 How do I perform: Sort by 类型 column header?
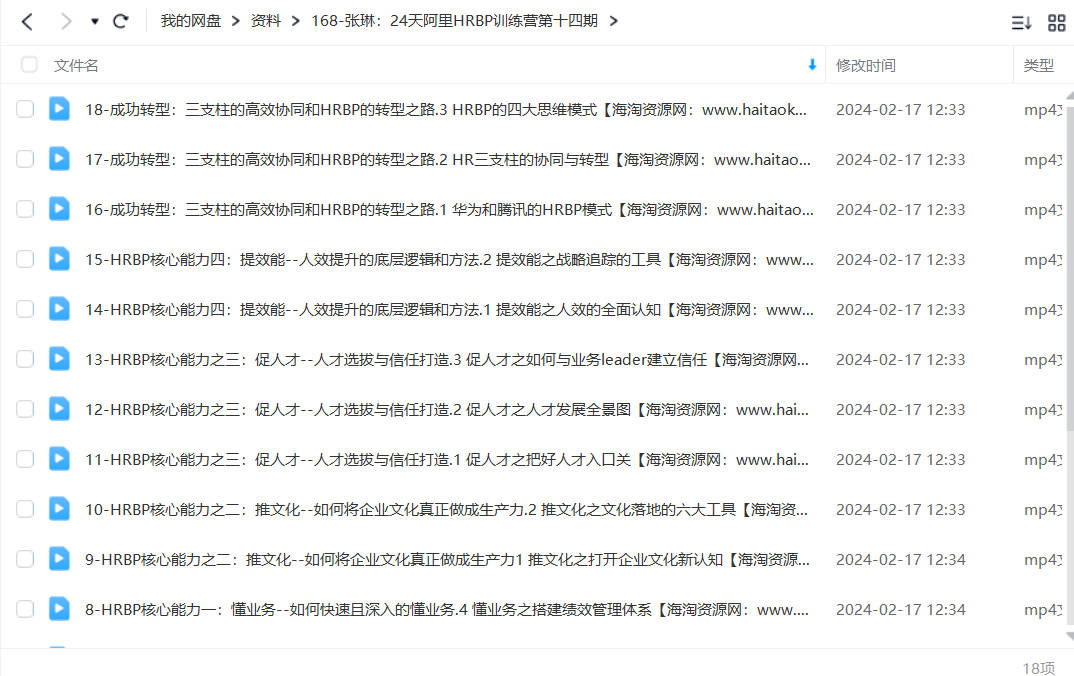[x=1038, y=66]
